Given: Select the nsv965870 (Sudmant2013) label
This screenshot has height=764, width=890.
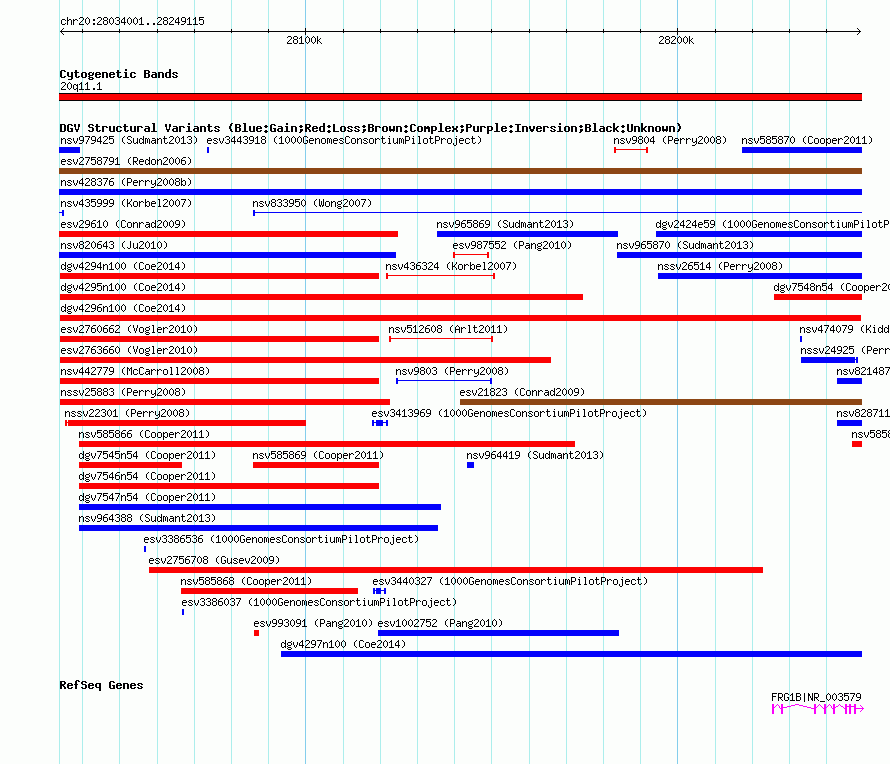Looking at the screenshot, I should [685, 245].
